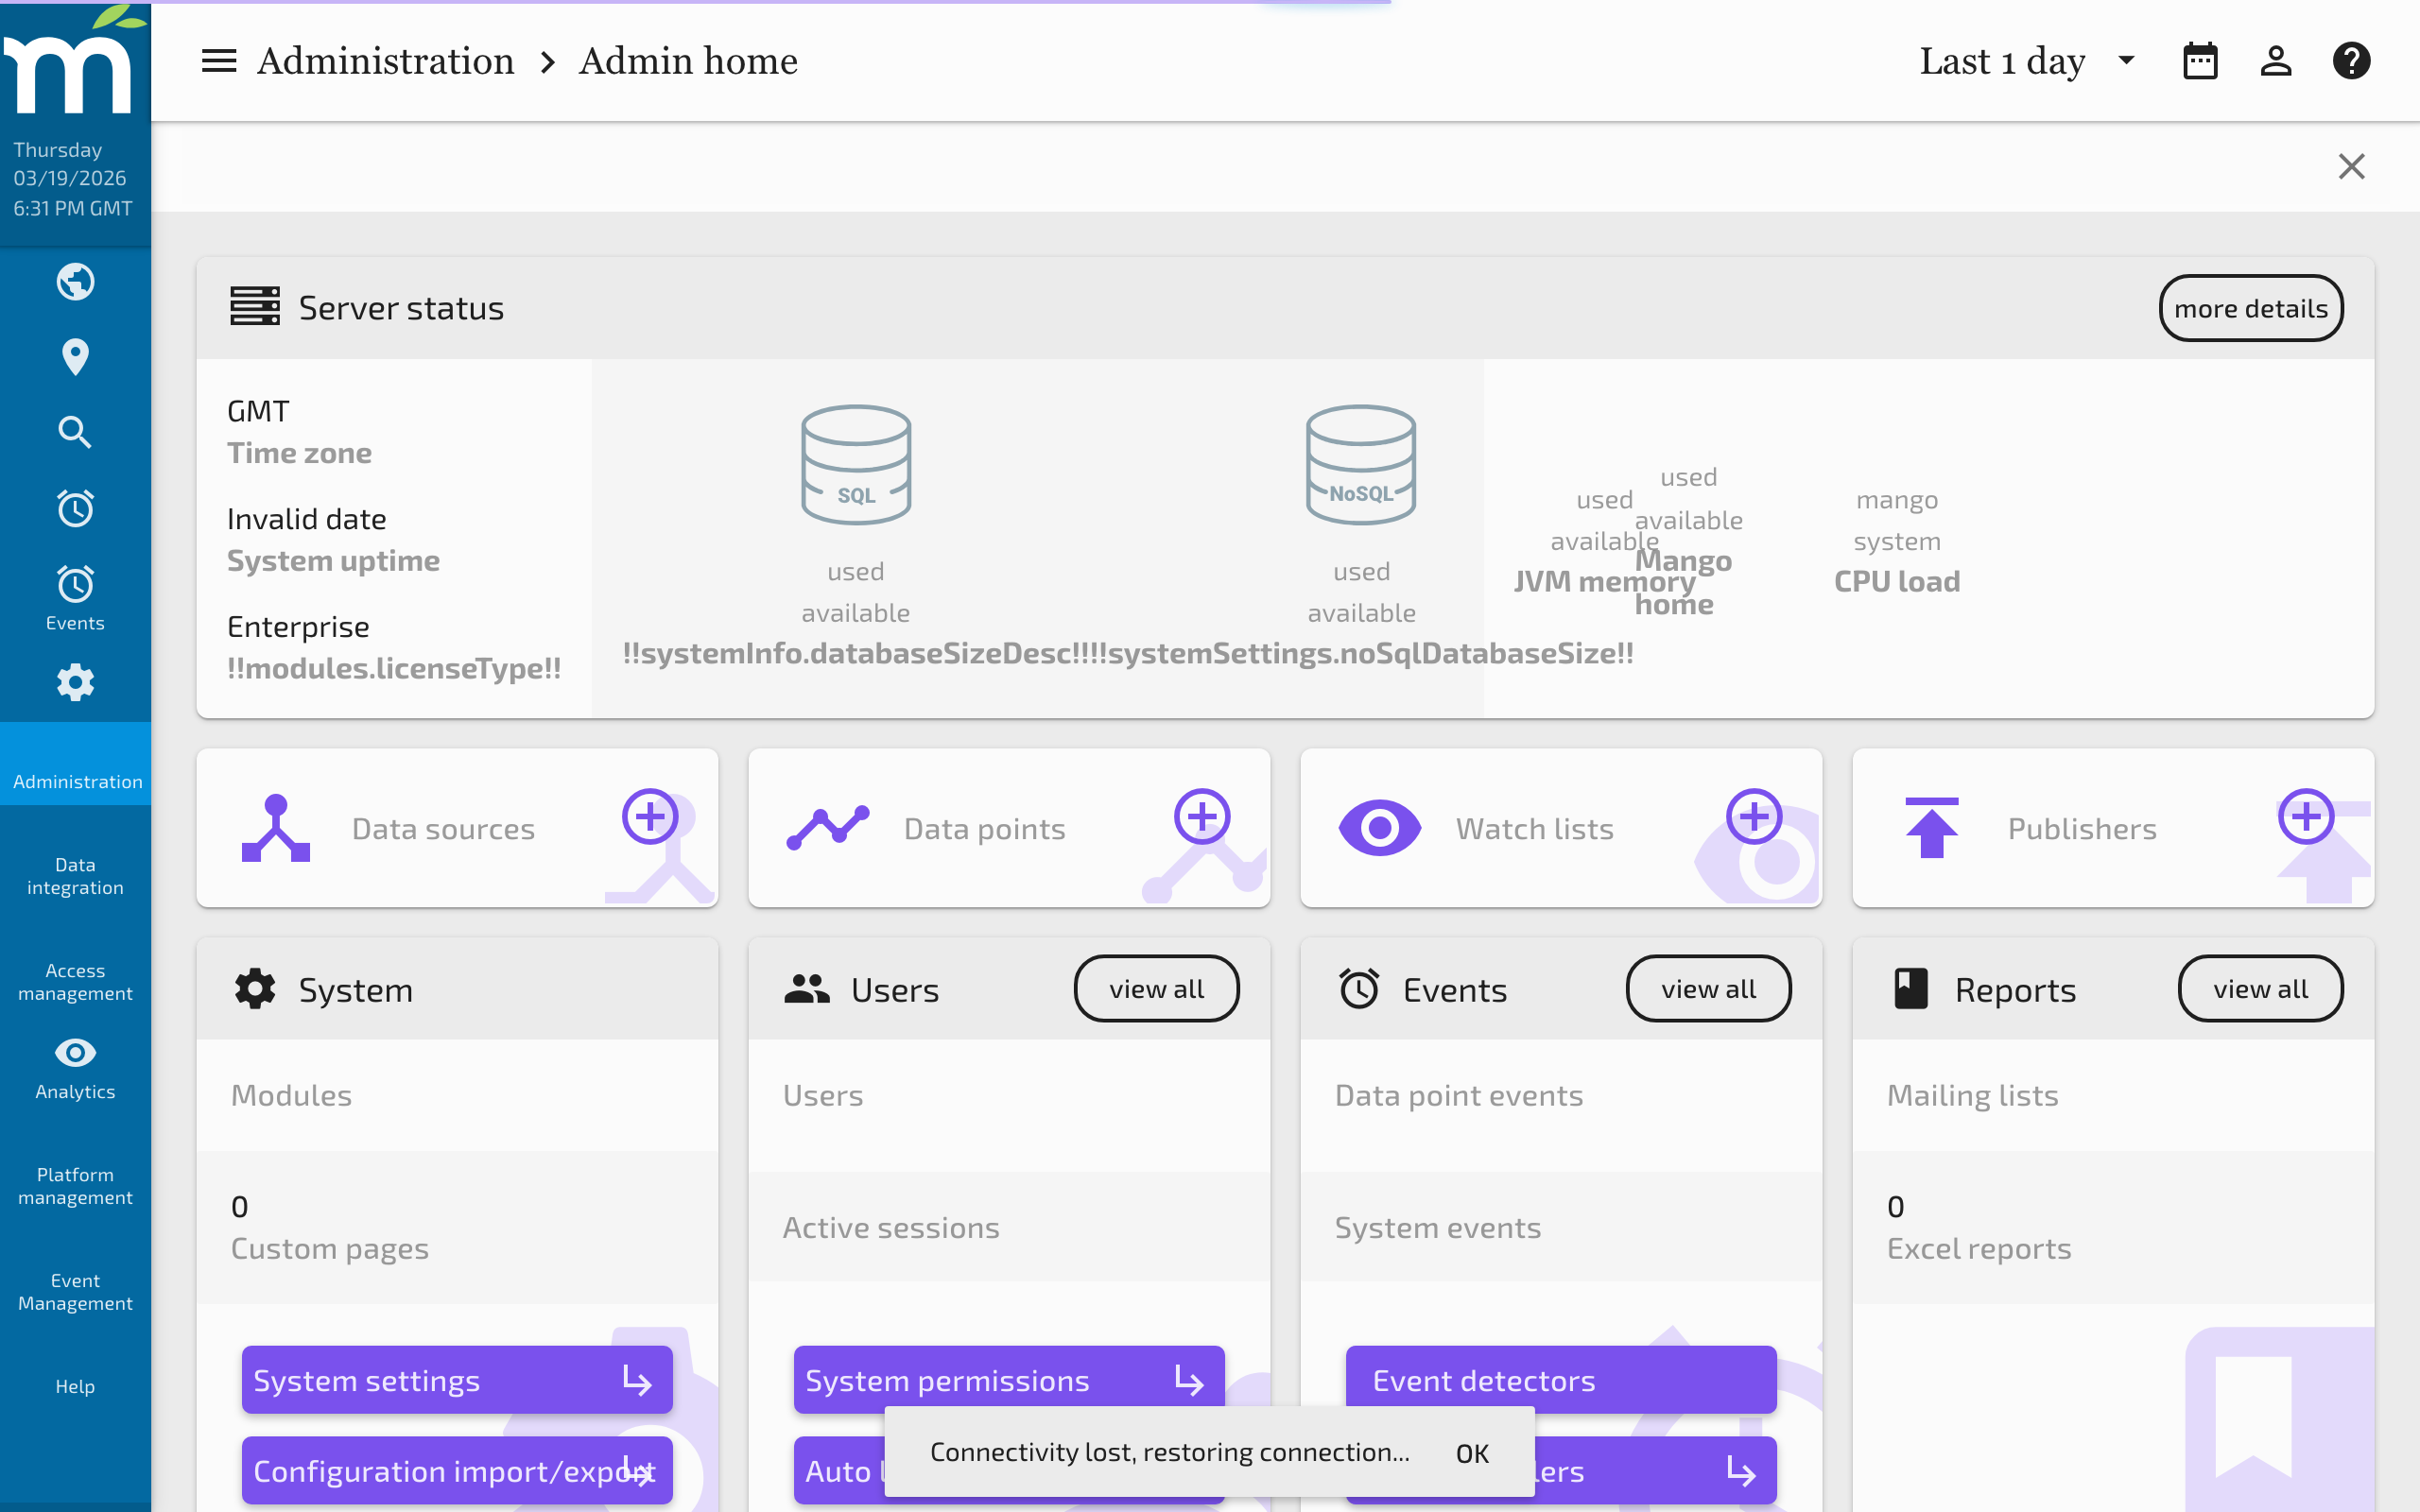Select Data integration in the sidebar
This screenshot has width=2420, height=1512.
(x=75, y=875)
